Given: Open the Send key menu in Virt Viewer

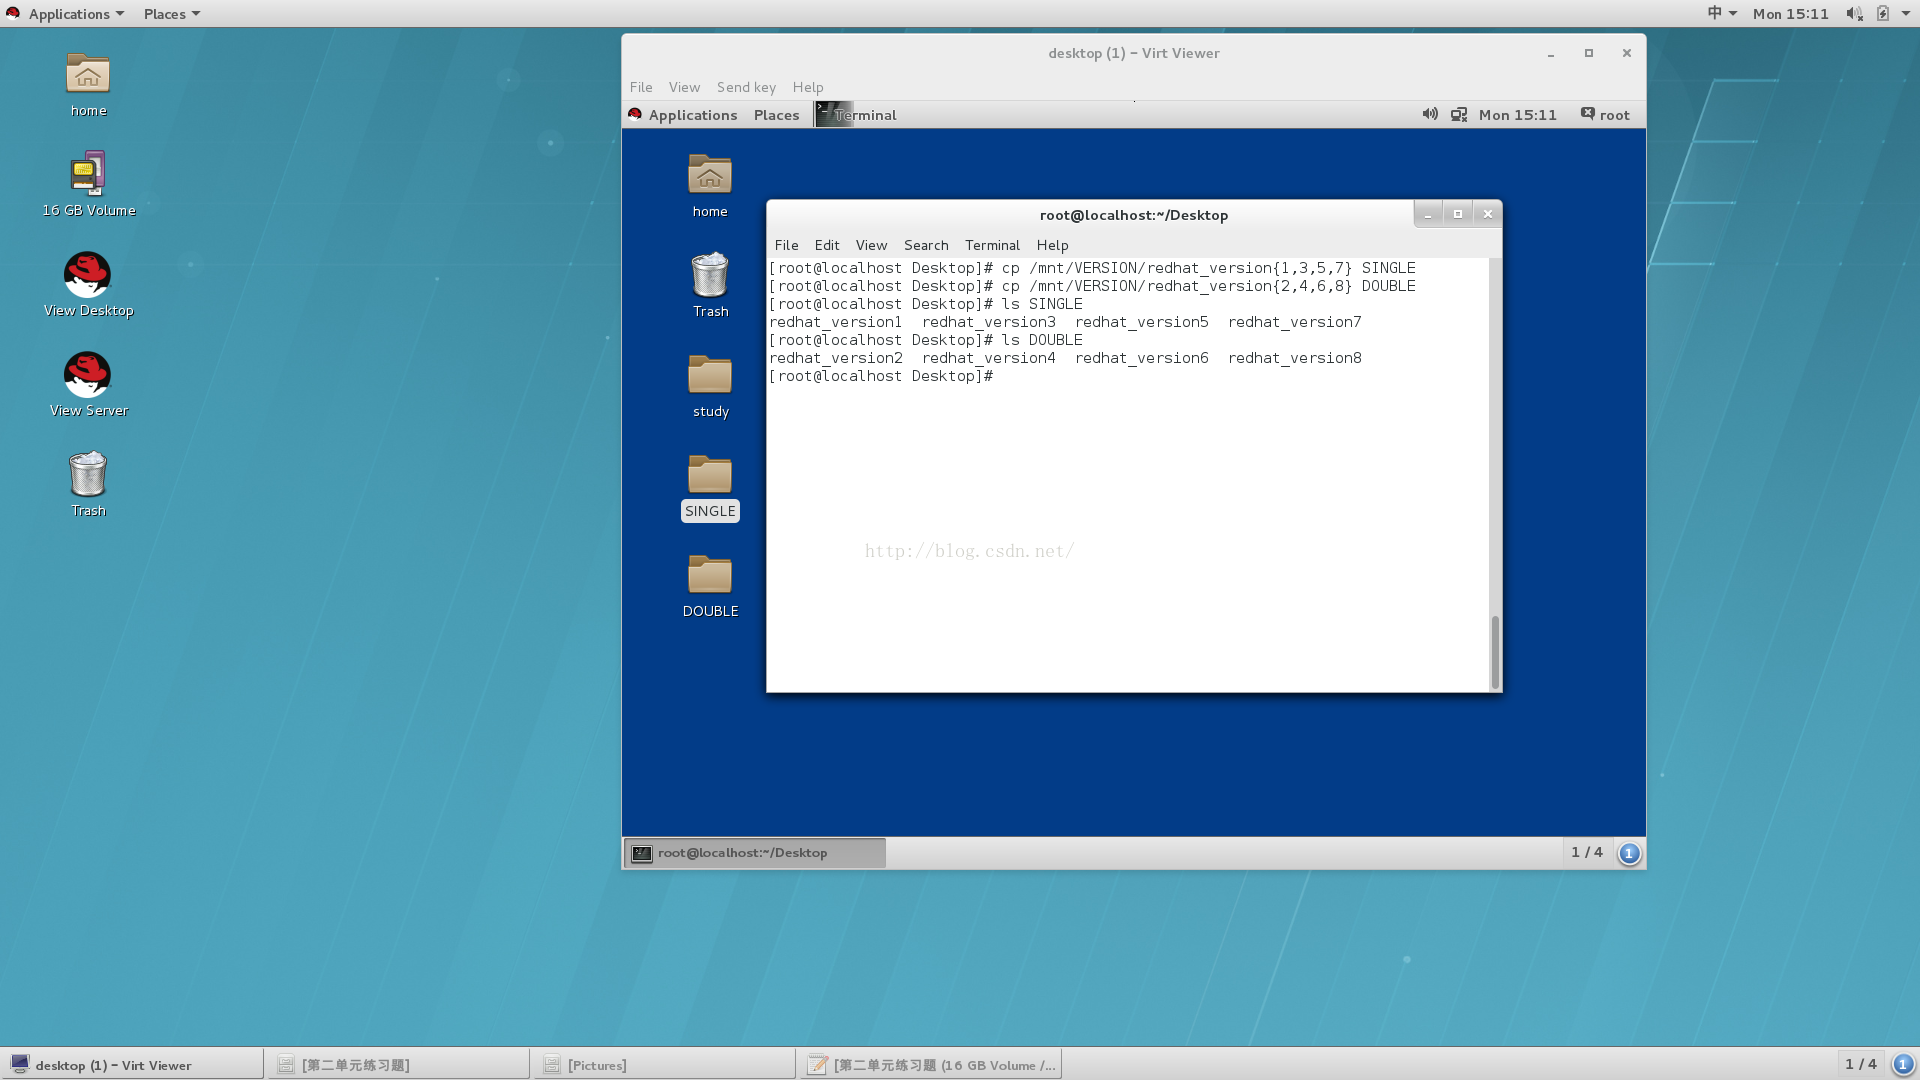Looking at the screenshot, I should pos(746,87).
